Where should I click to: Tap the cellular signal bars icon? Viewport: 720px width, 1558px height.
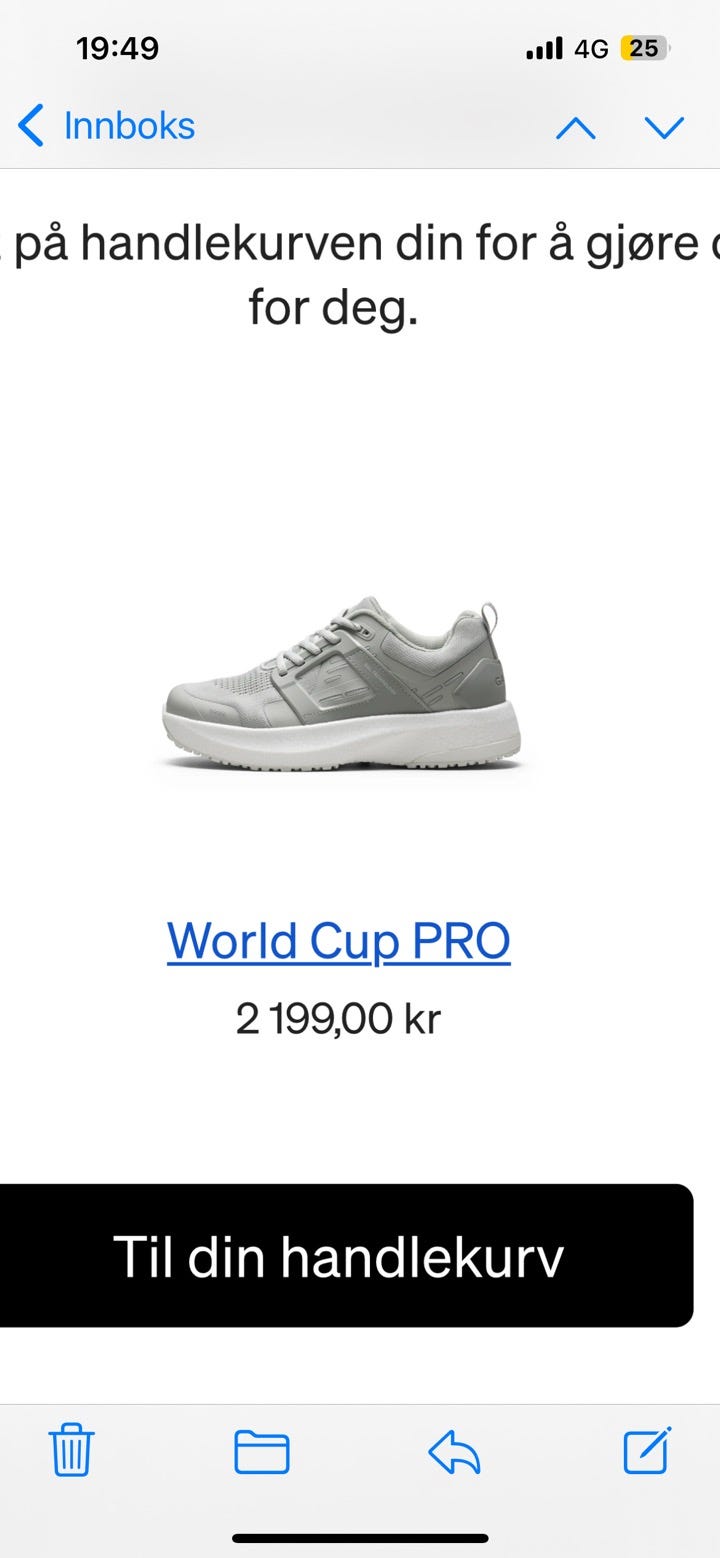[544, 48]
